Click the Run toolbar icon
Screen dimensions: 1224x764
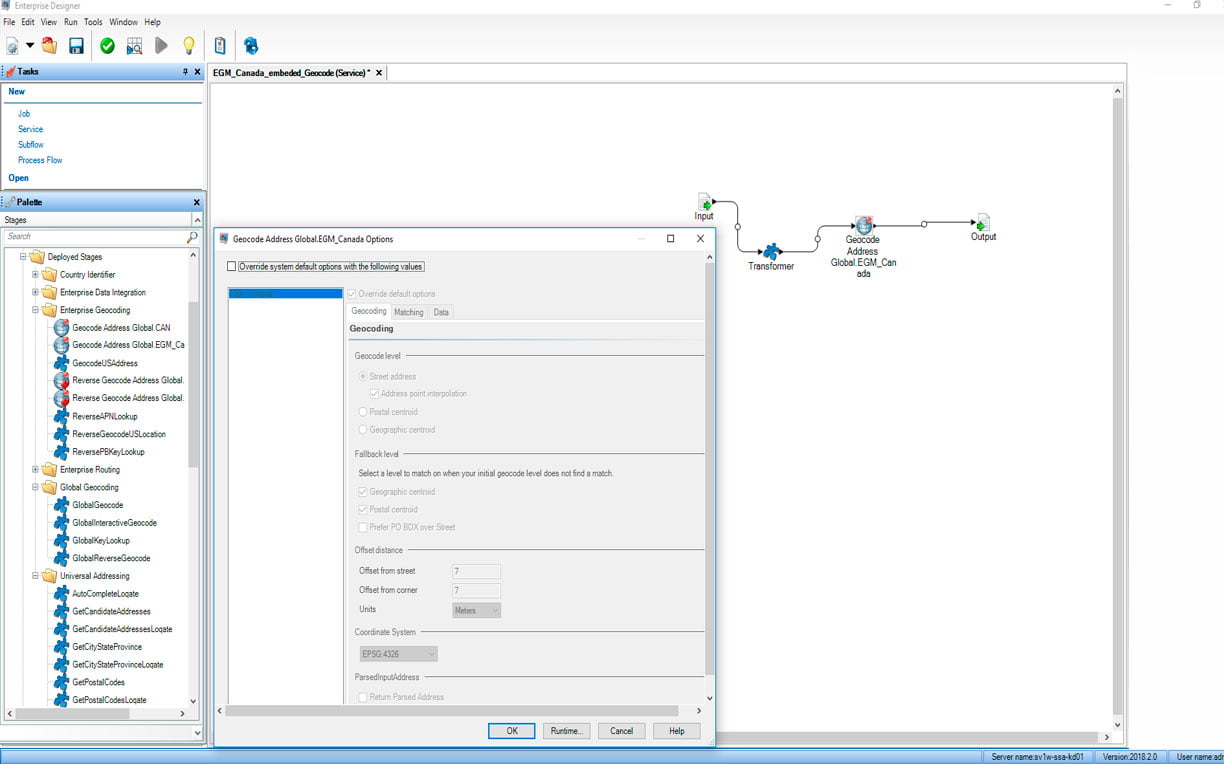click(x=161, y=45)
